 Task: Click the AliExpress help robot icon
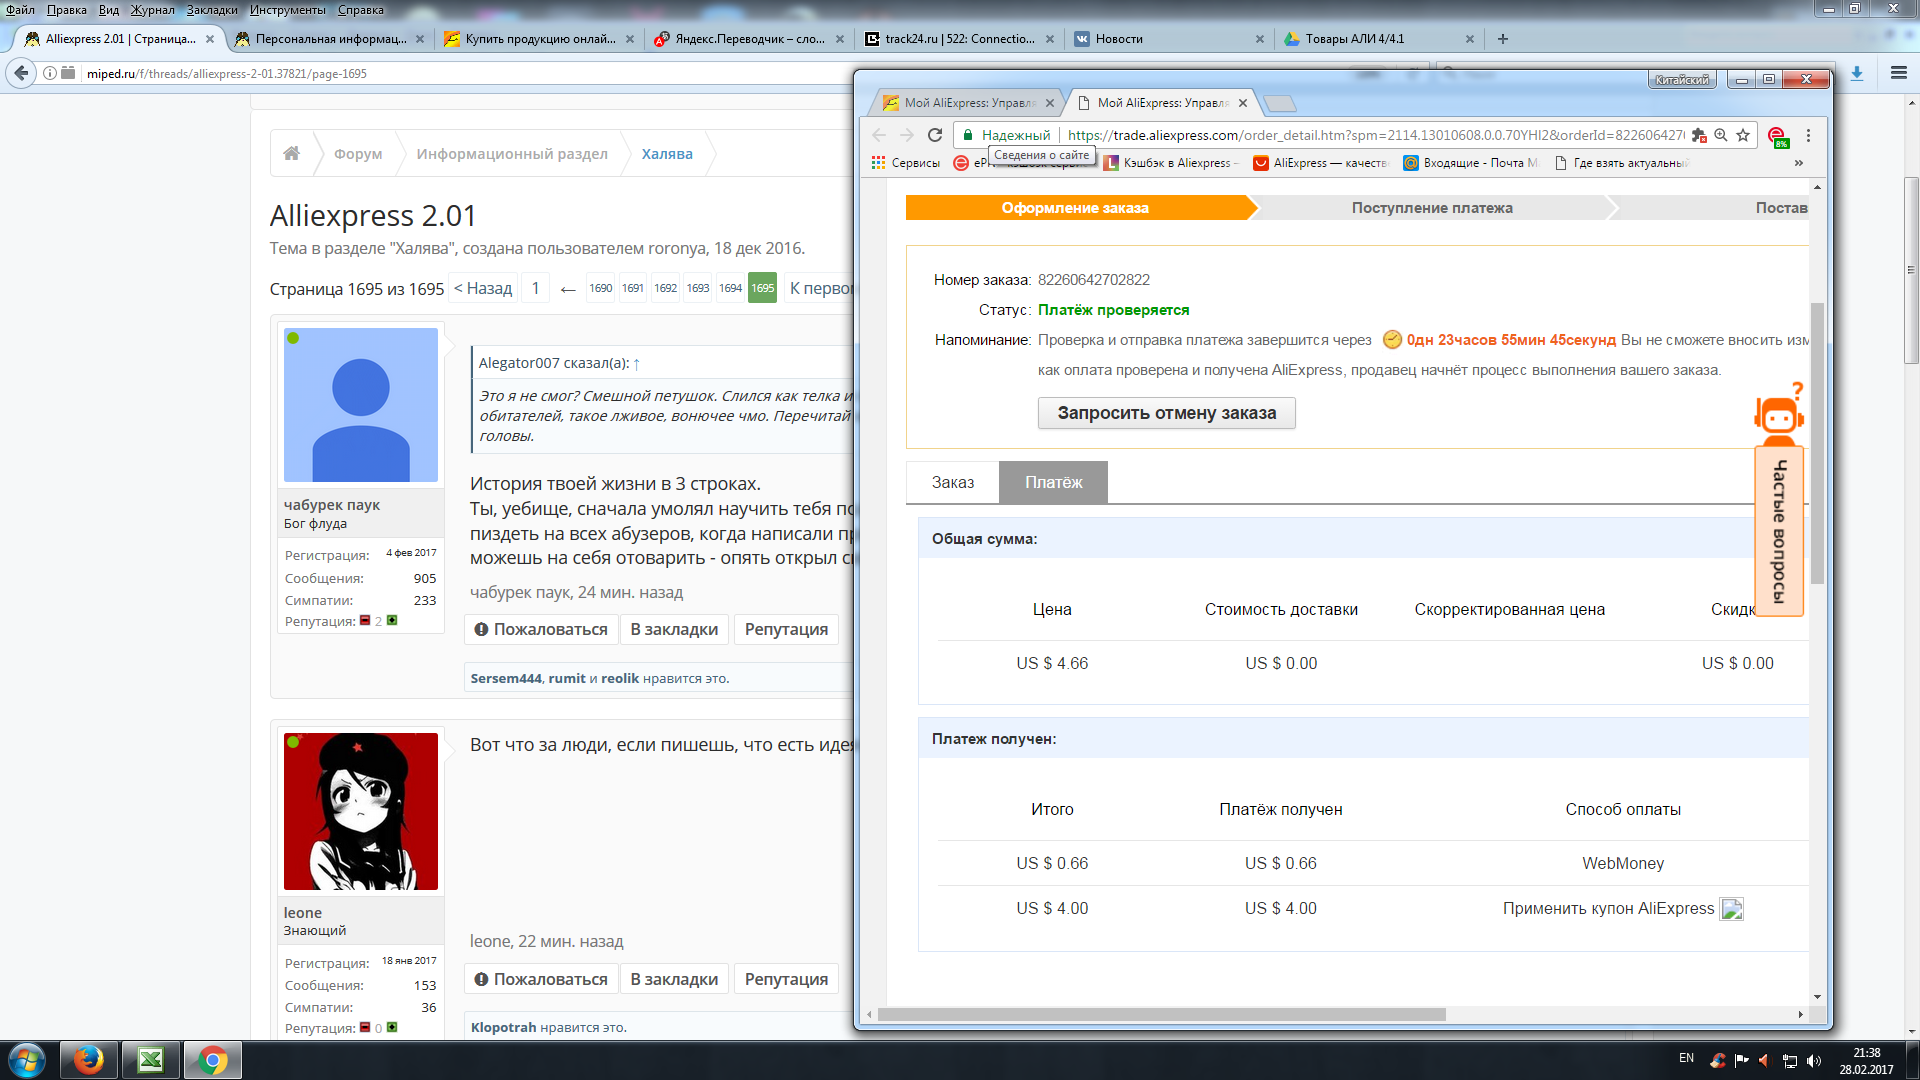point(1779,414)
